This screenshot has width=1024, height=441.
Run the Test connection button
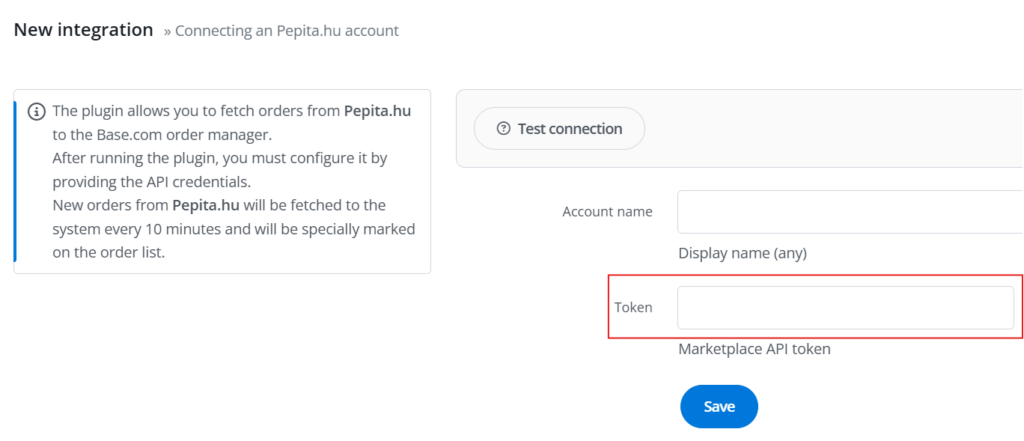(559, 129)
